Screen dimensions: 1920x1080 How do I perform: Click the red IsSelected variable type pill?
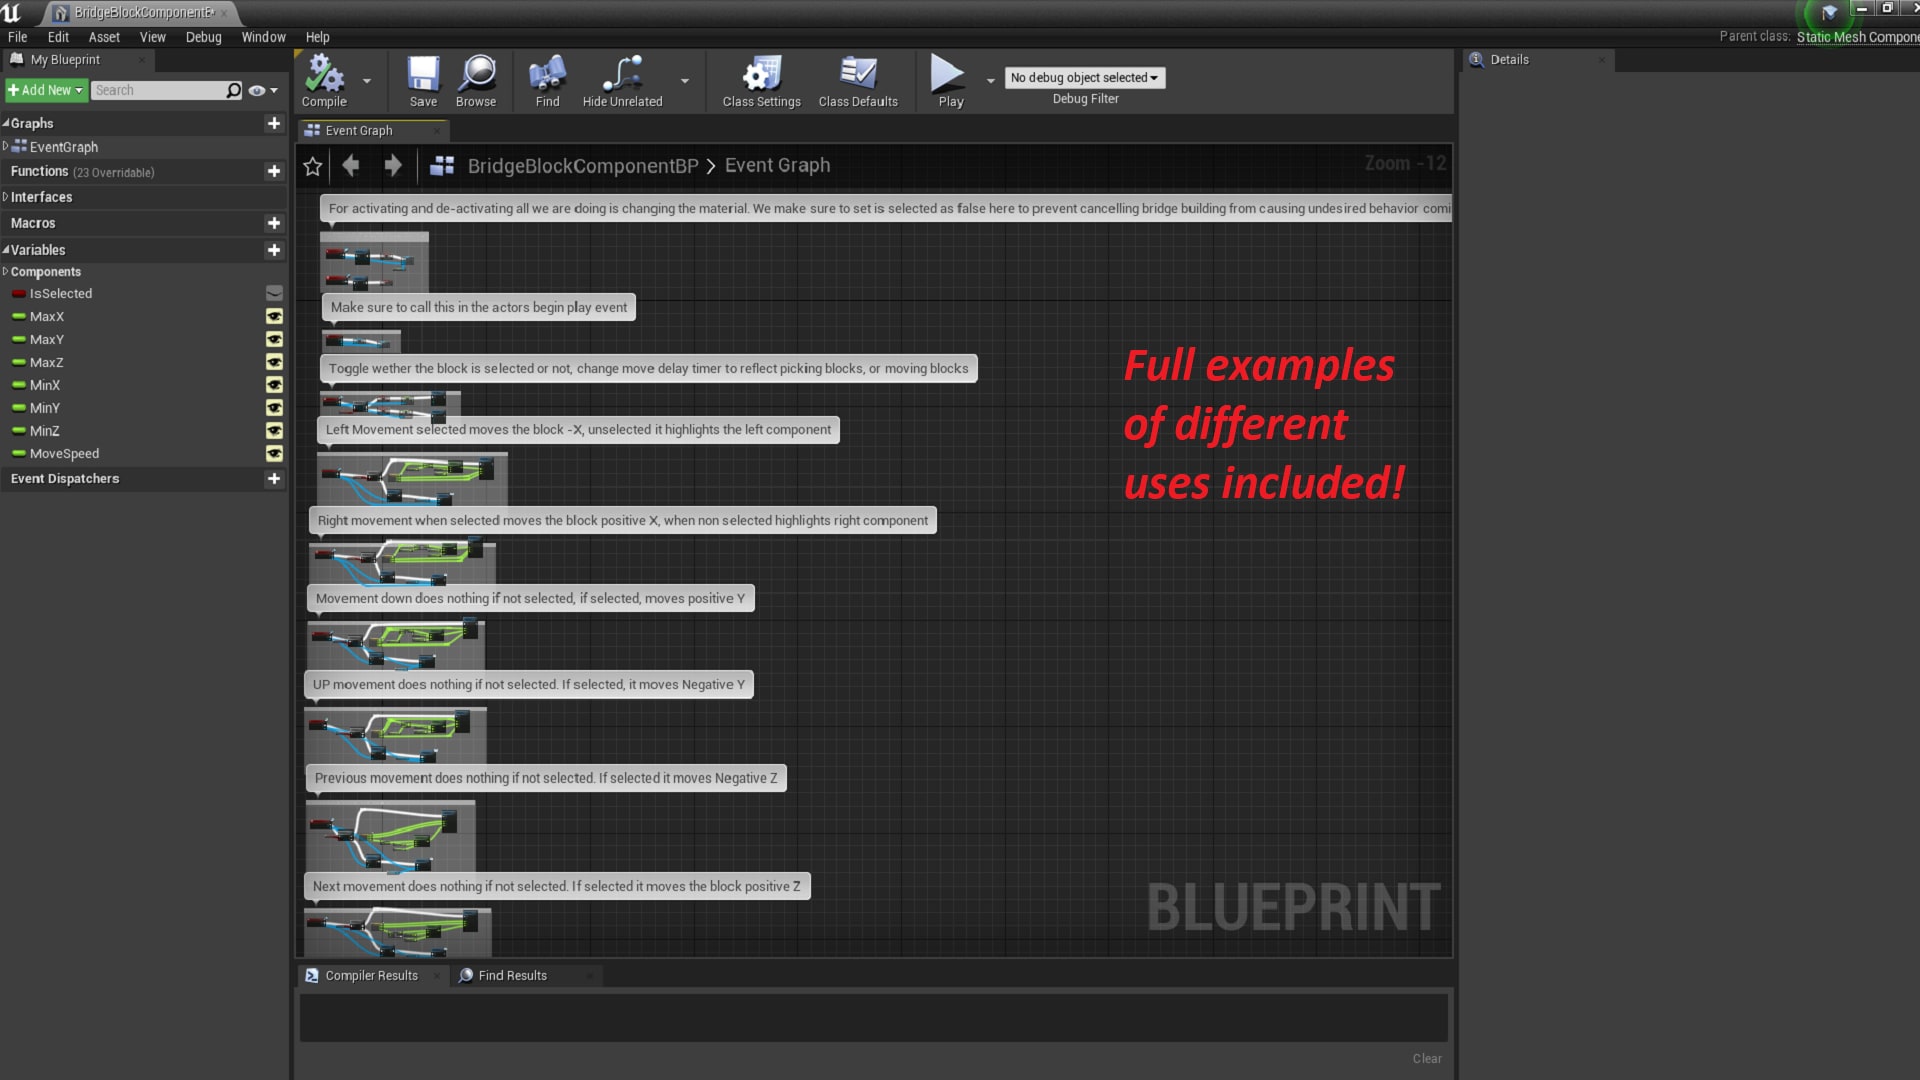(18, 293)
